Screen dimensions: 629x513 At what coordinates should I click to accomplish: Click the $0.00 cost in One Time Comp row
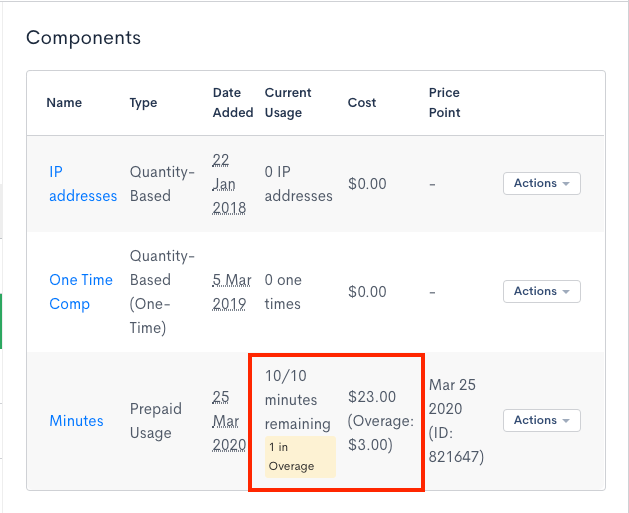click(x=367, y=292)
